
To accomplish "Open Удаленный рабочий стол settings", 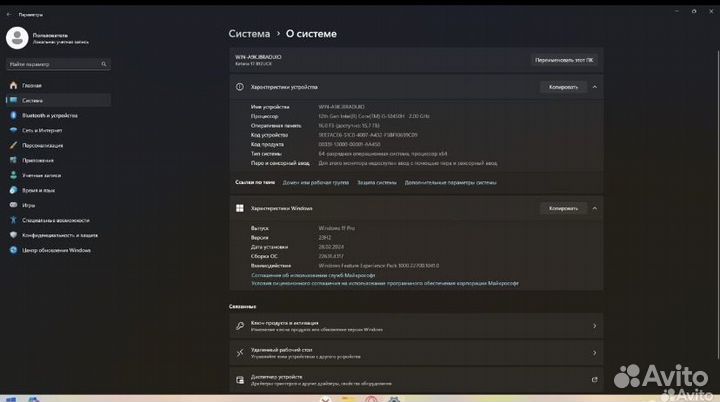I will (416, 352).
